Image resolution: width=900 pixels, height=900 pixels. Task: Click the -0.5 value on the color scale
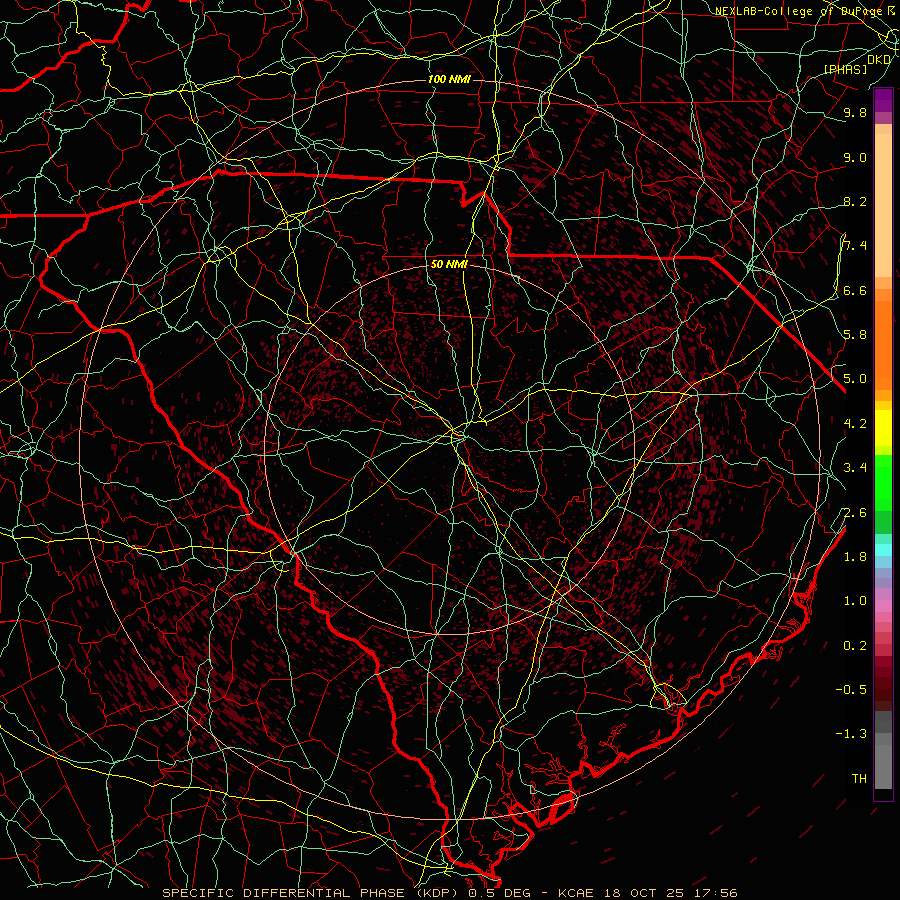pos(851,690)
